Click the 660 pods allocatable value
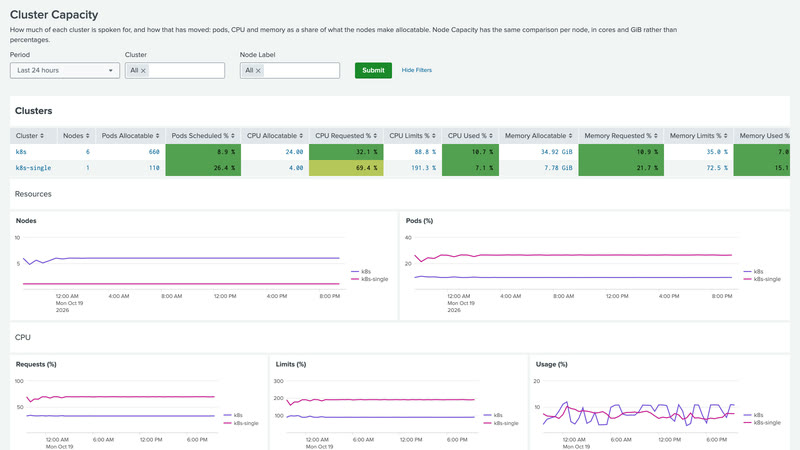This screenshot has height=450, width=800. [x=154, y=152]
